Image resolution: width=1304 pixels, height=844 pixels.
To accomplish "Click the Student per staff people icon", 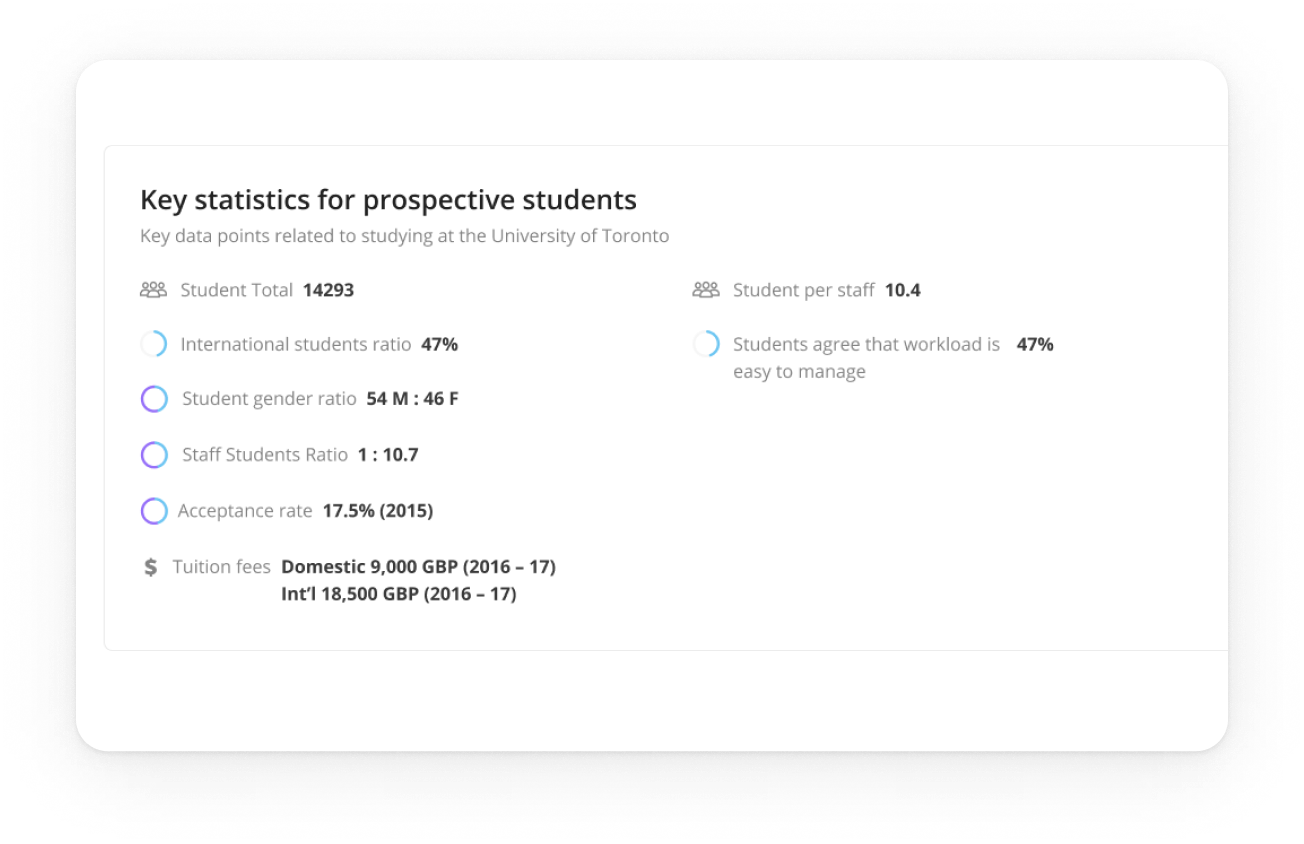I will click(x=706, y=290).
